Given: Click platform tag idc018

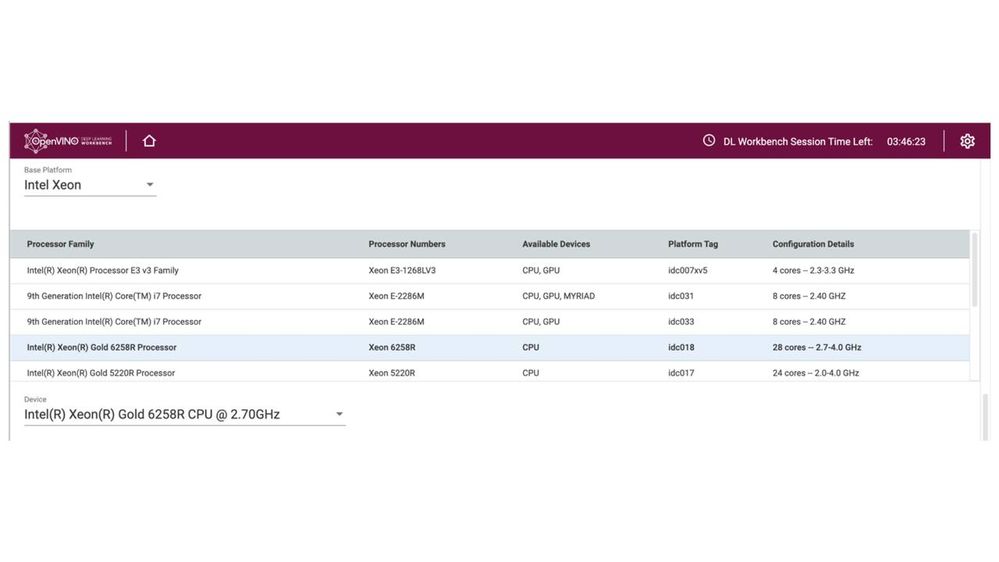Looking at the screenshot, I should click(x=681, y=347).
